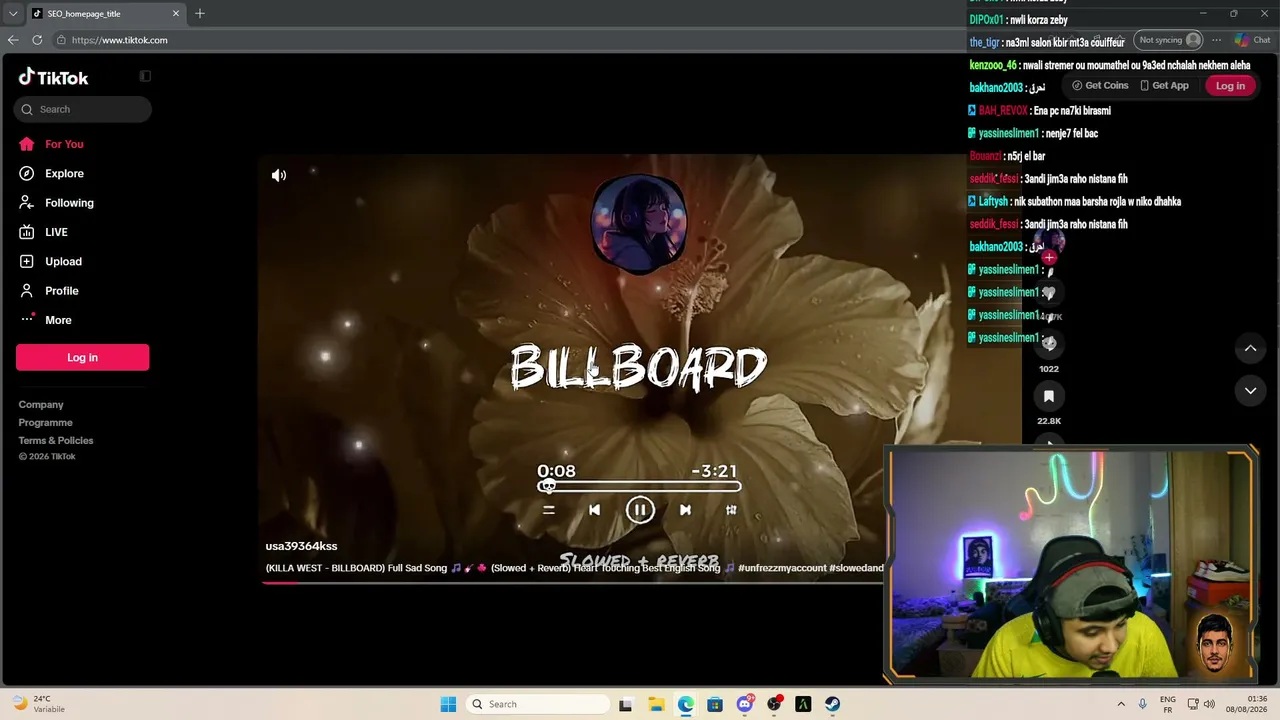The image size is (1280, 720).
Task: Open comments showing 1022
Action: (1049, 344)
